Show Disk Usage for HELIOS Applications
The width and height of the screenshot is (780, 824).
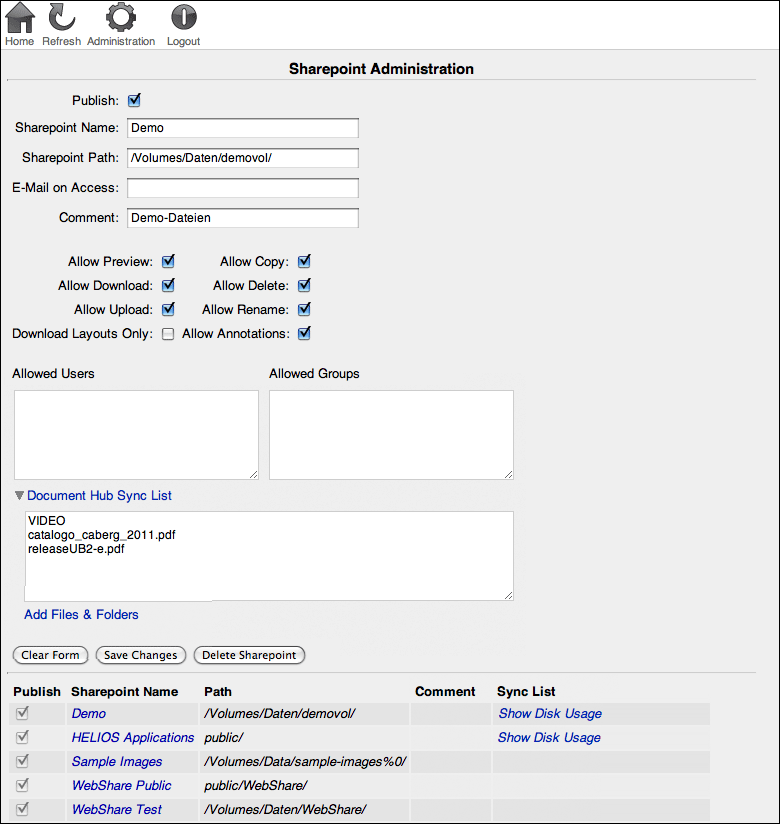click(549, 738)
